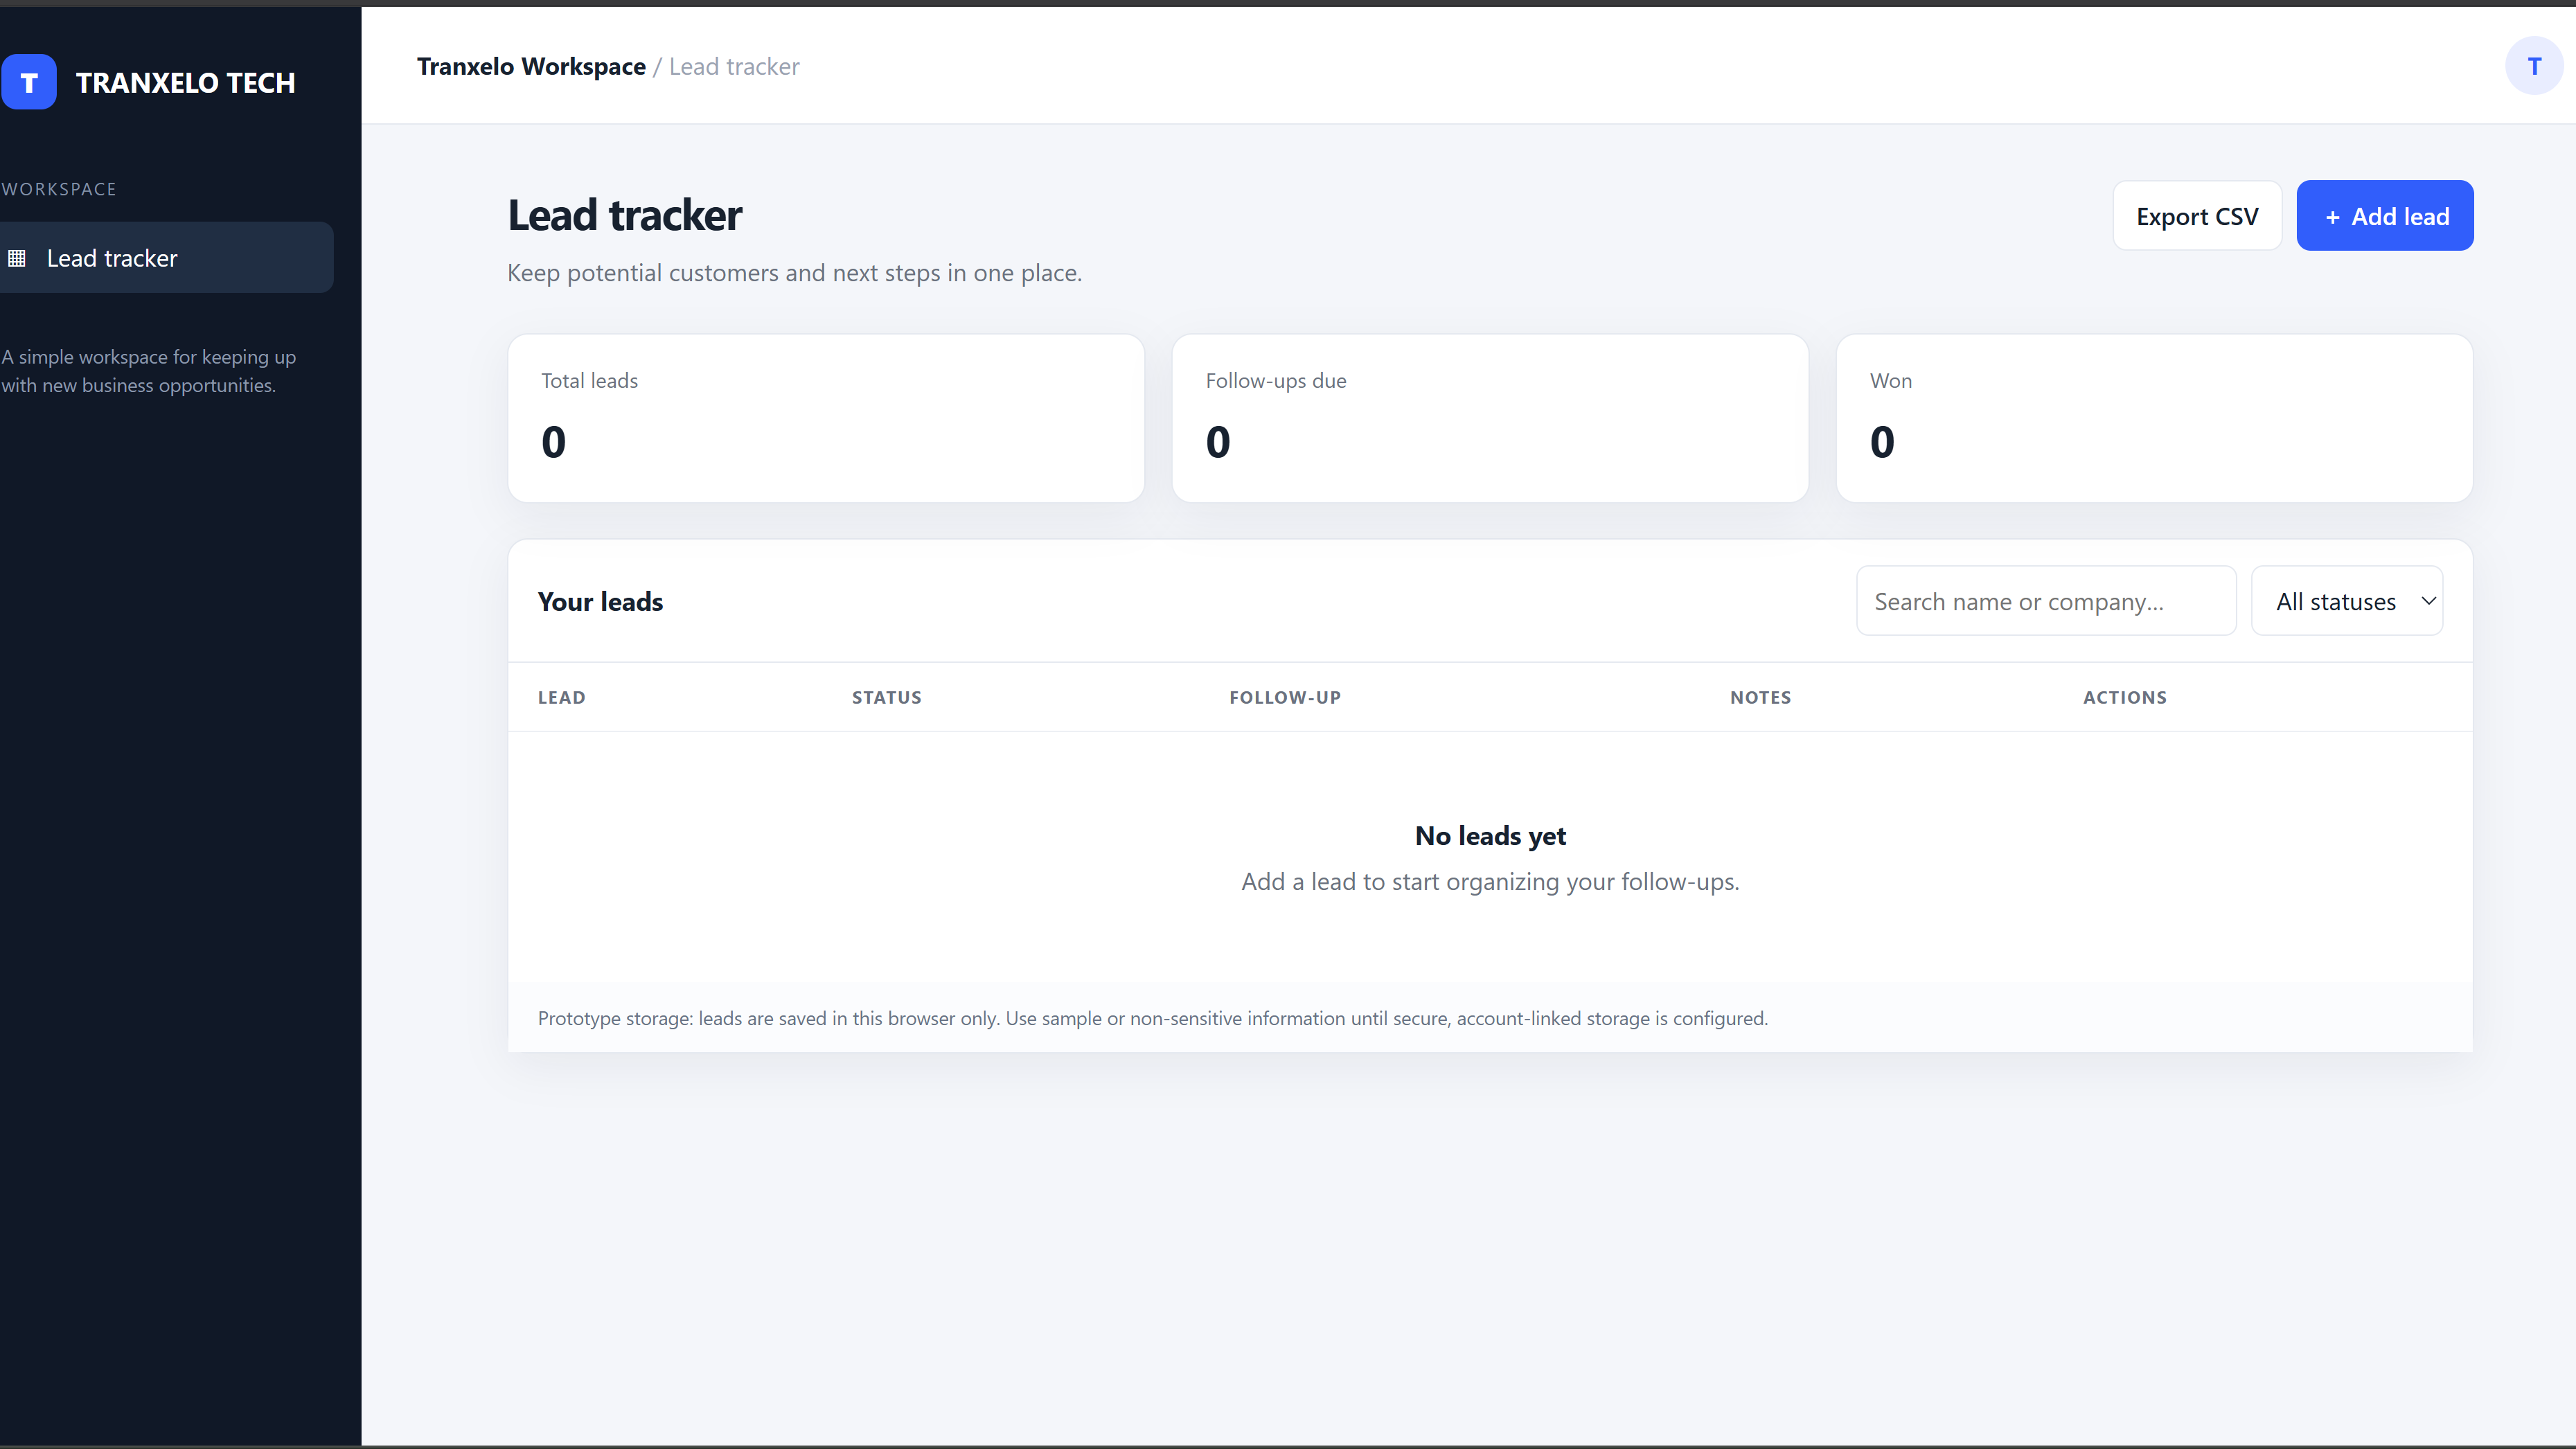Viewport: 2576px width, 1449px height.
Task: Click Tranxelo Workspace breadcrumb link
Action: click(x=531, y=66)
